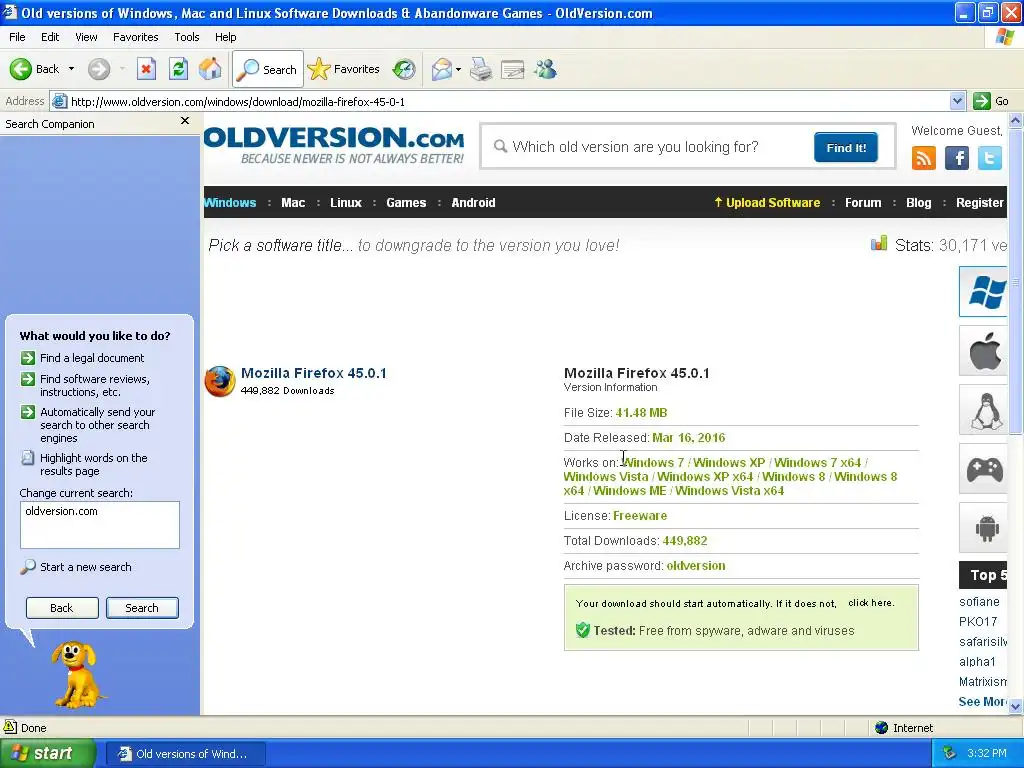Open the See More top users link

(x=982, y=701)
